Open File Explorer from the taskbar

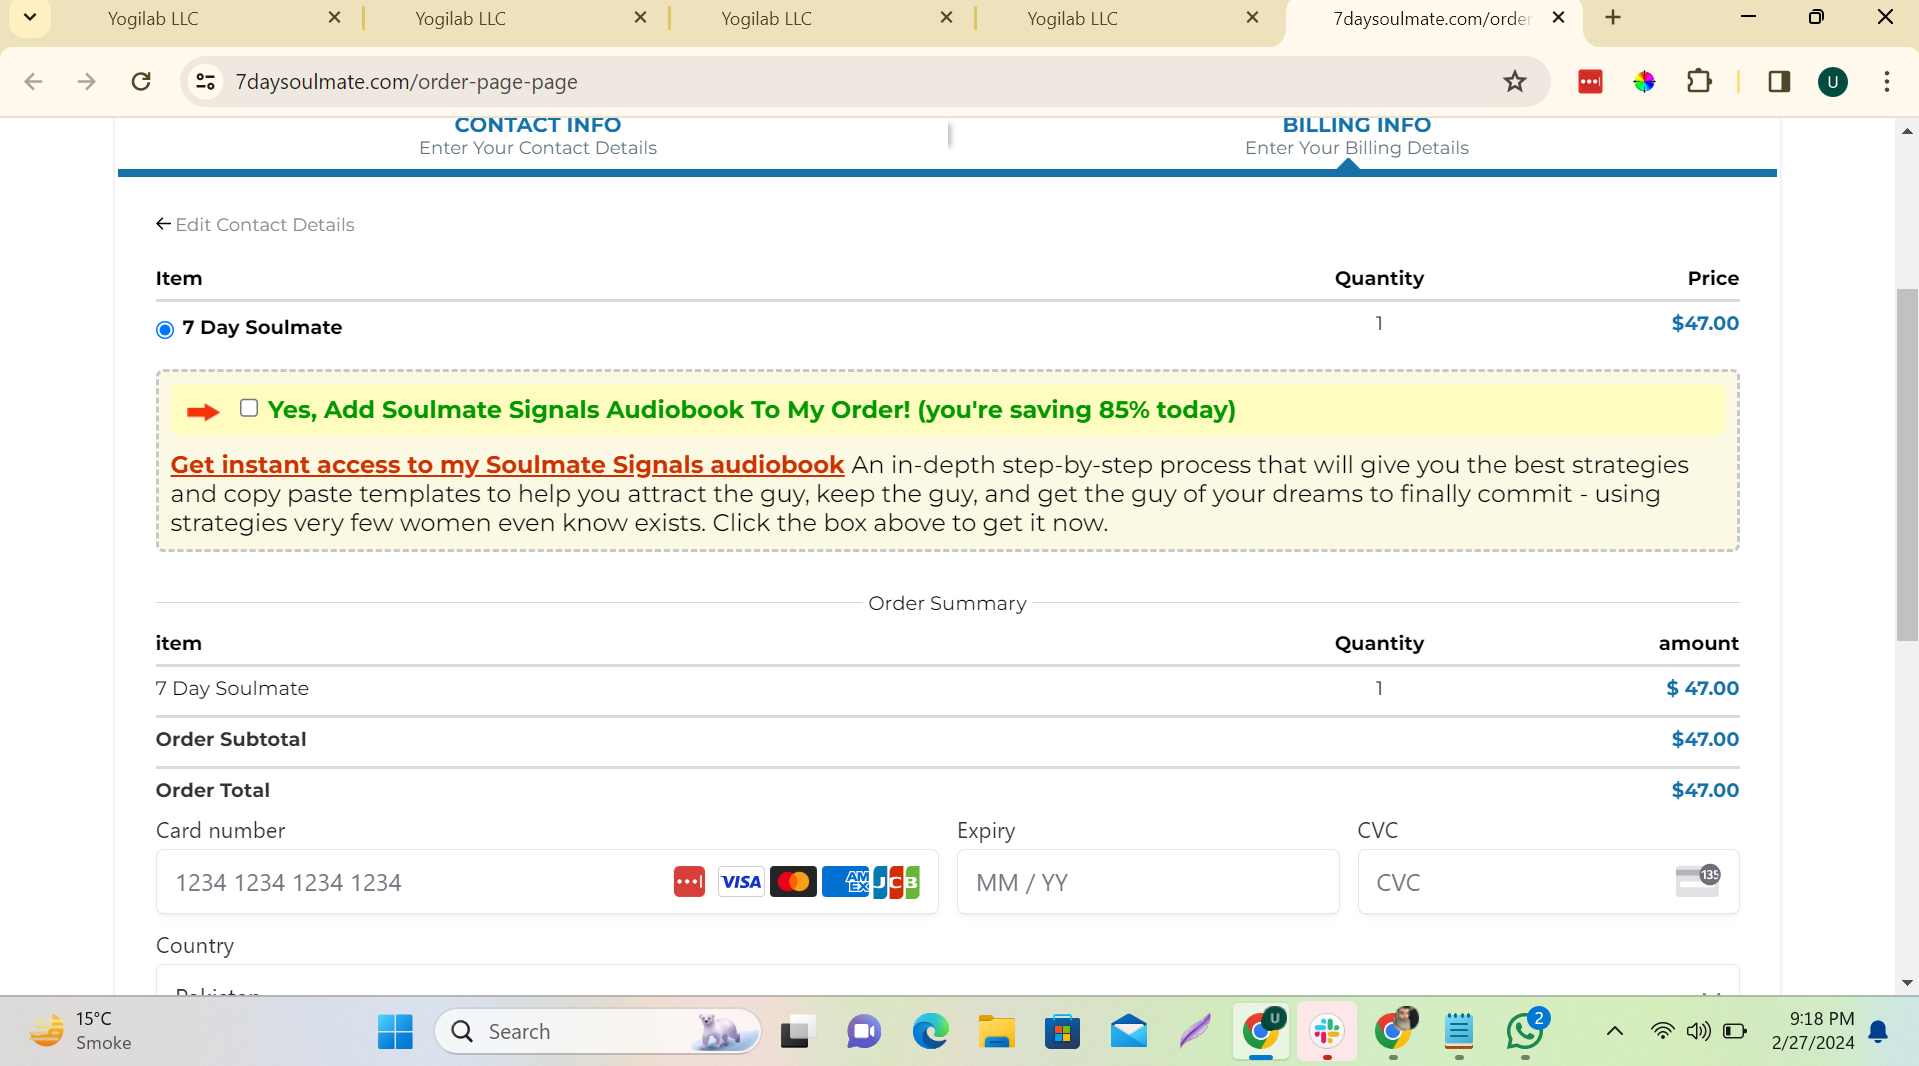point(996,1031)
